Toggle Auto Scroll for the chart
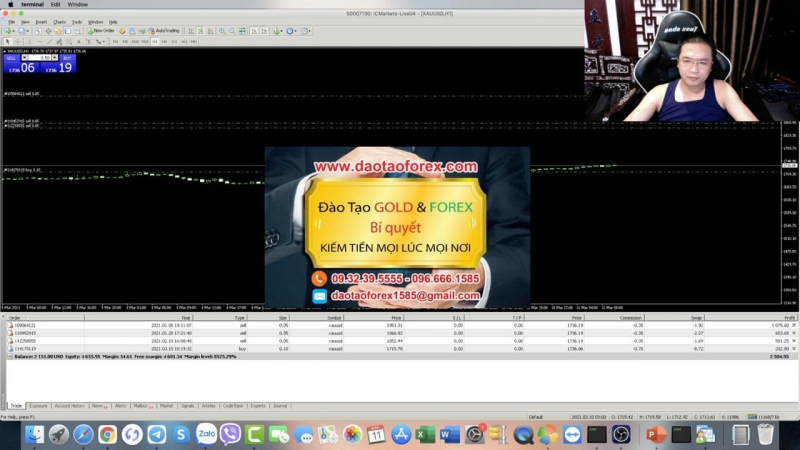This screenshot has height=450, width=800. pyautogui.click(x=254, y=31)
